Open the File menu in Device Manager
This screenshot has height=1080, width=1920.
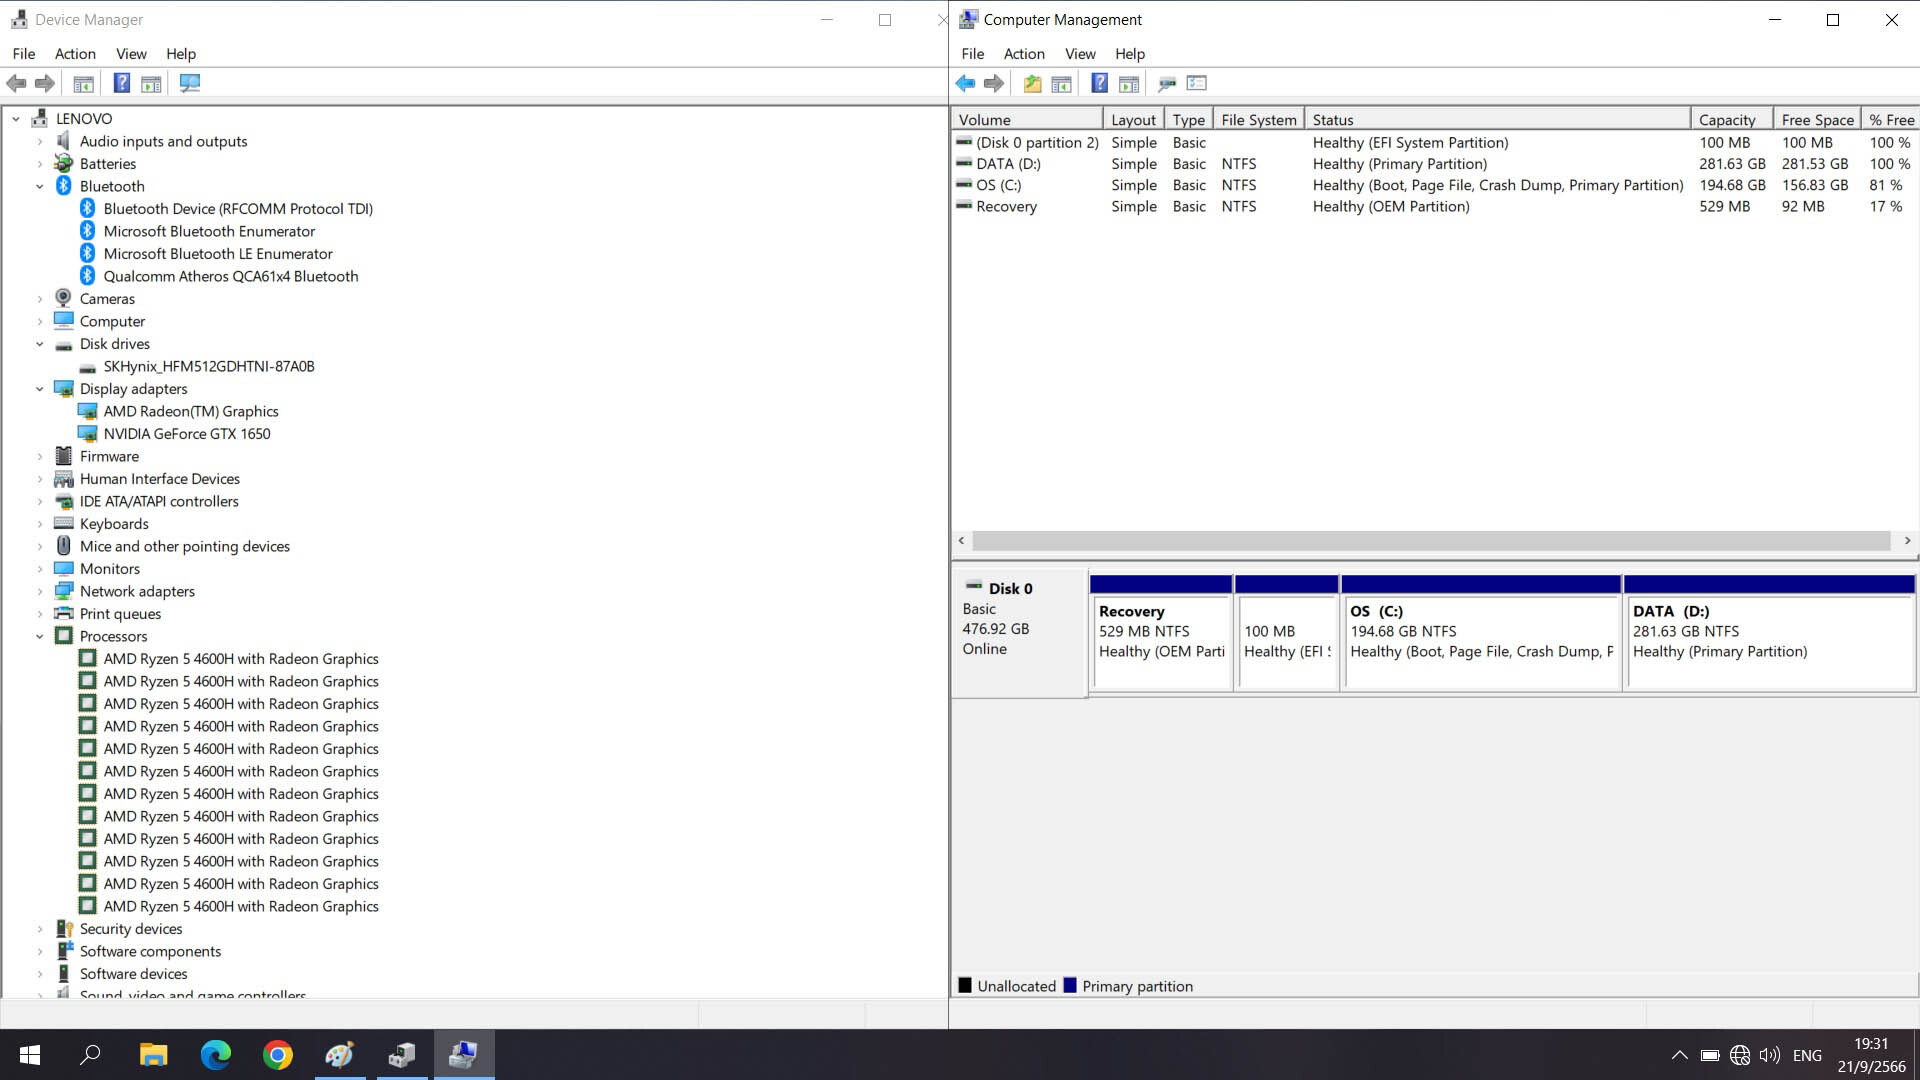24,54
